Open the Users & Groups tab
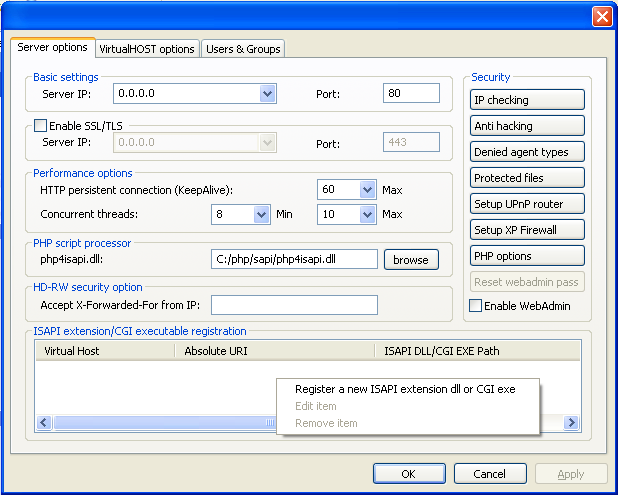 coord(243,49)
